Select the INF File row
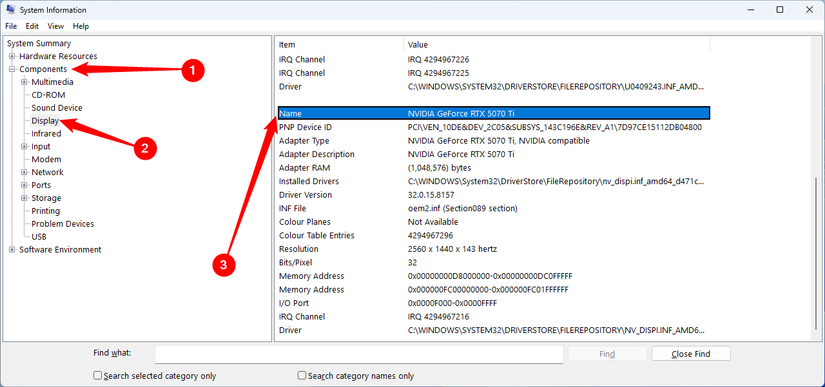The width and height of the screenshot is (825, 387). point(494,209)
